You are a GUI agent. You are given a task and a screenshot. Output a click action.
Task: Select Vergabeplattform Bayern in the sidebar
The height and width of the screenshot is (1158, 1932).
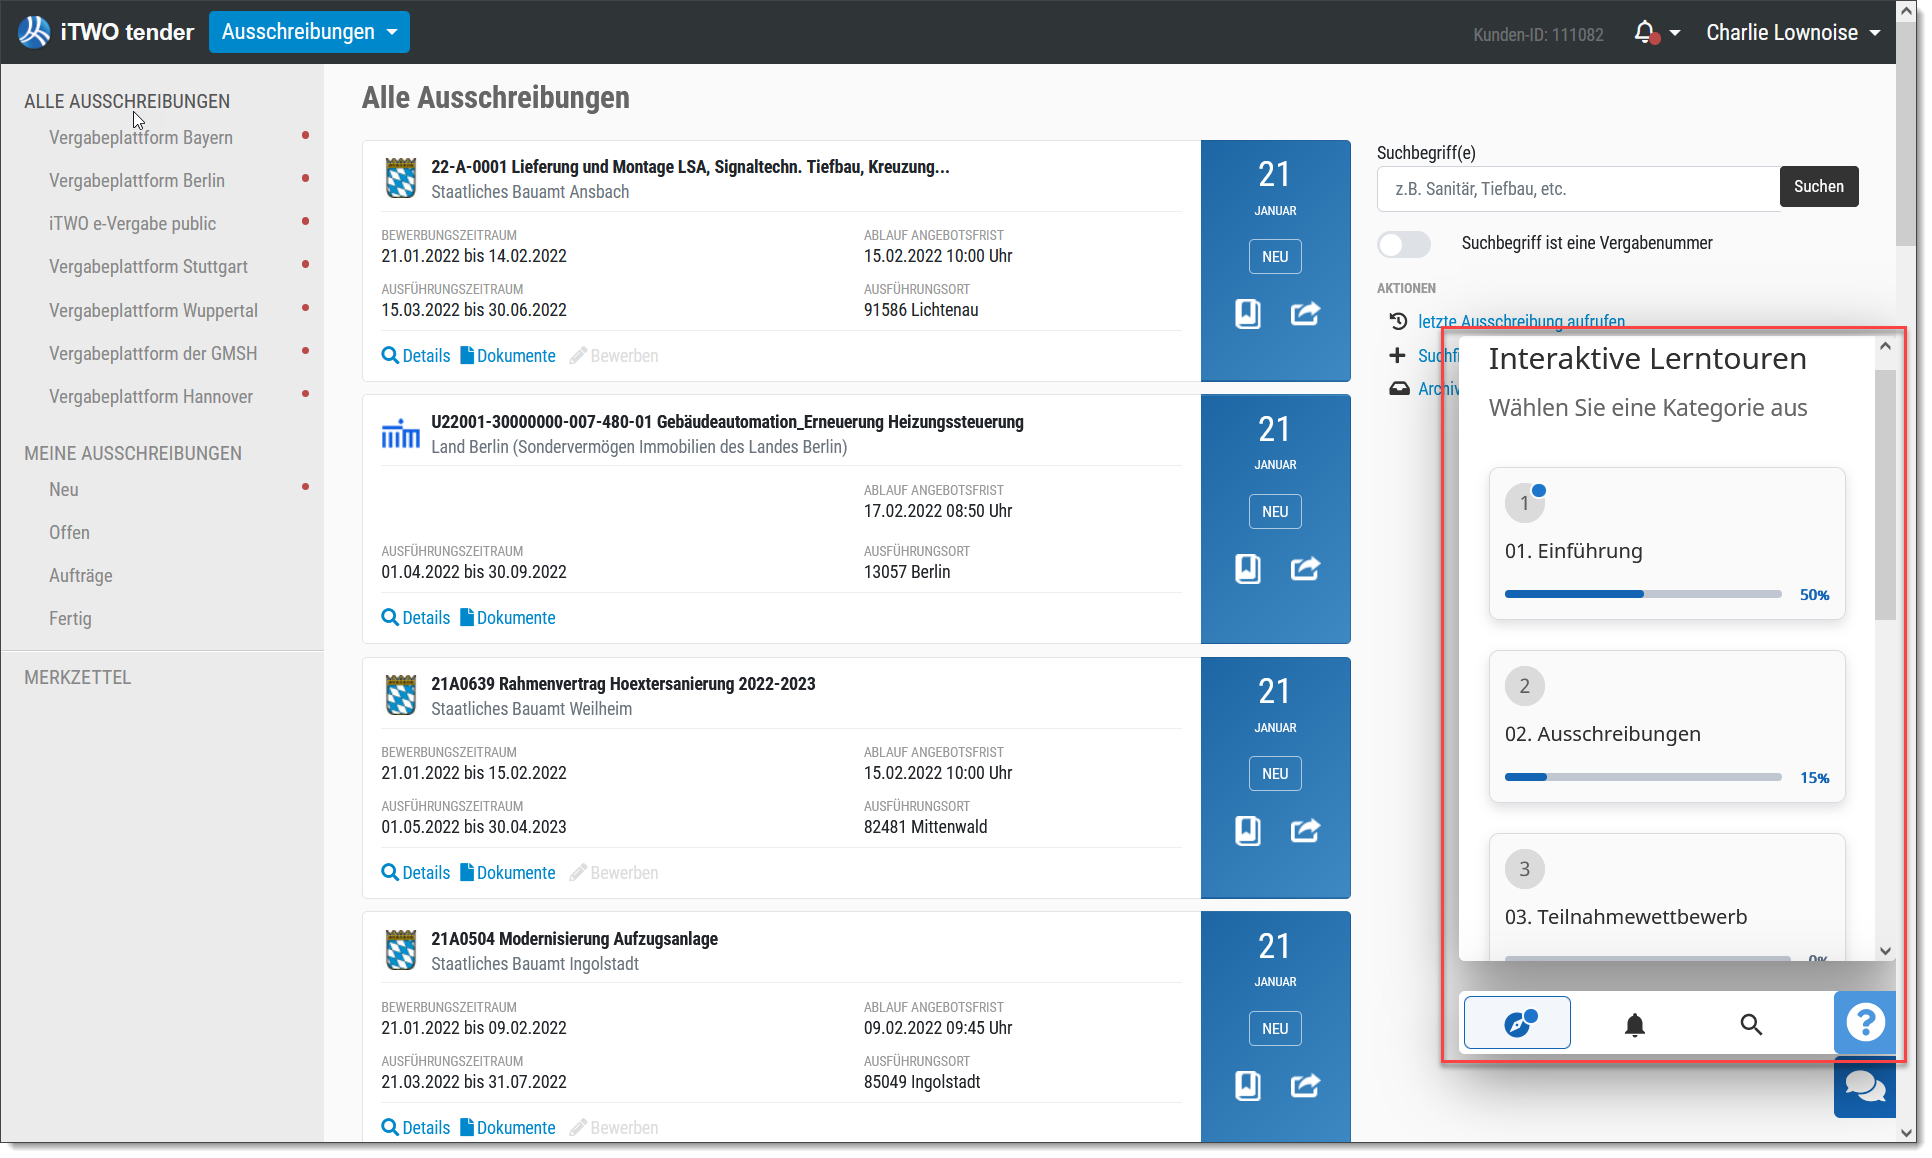[141, 137]
